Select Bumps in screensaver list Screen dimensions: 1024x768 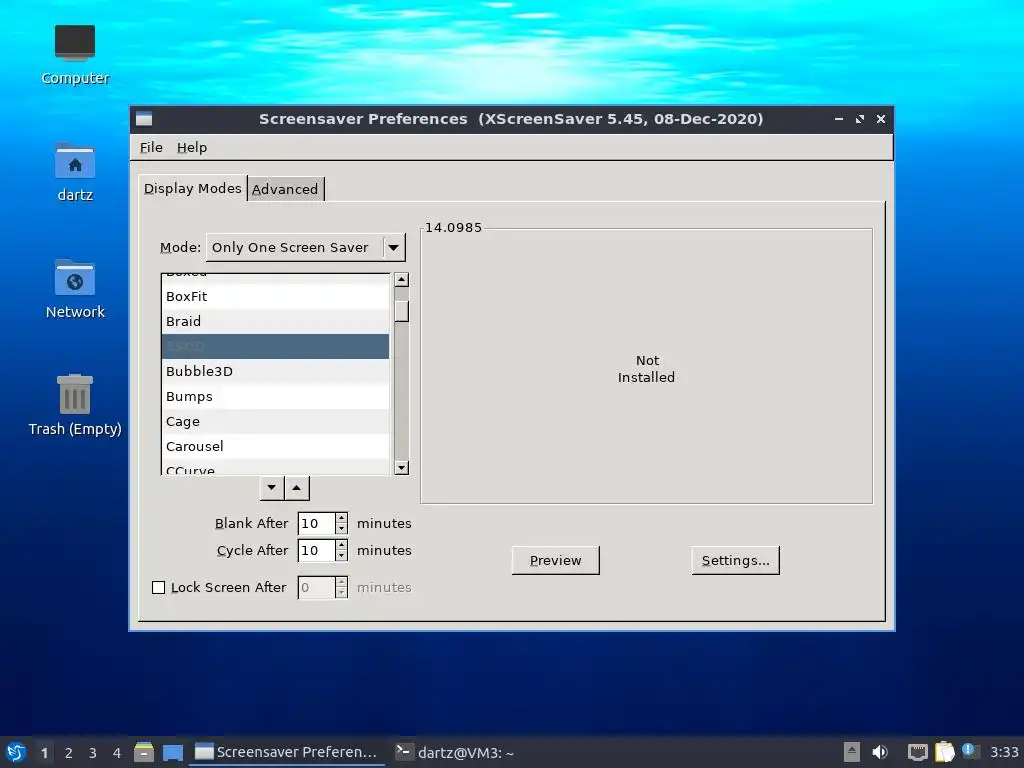[x=275, y=396]
